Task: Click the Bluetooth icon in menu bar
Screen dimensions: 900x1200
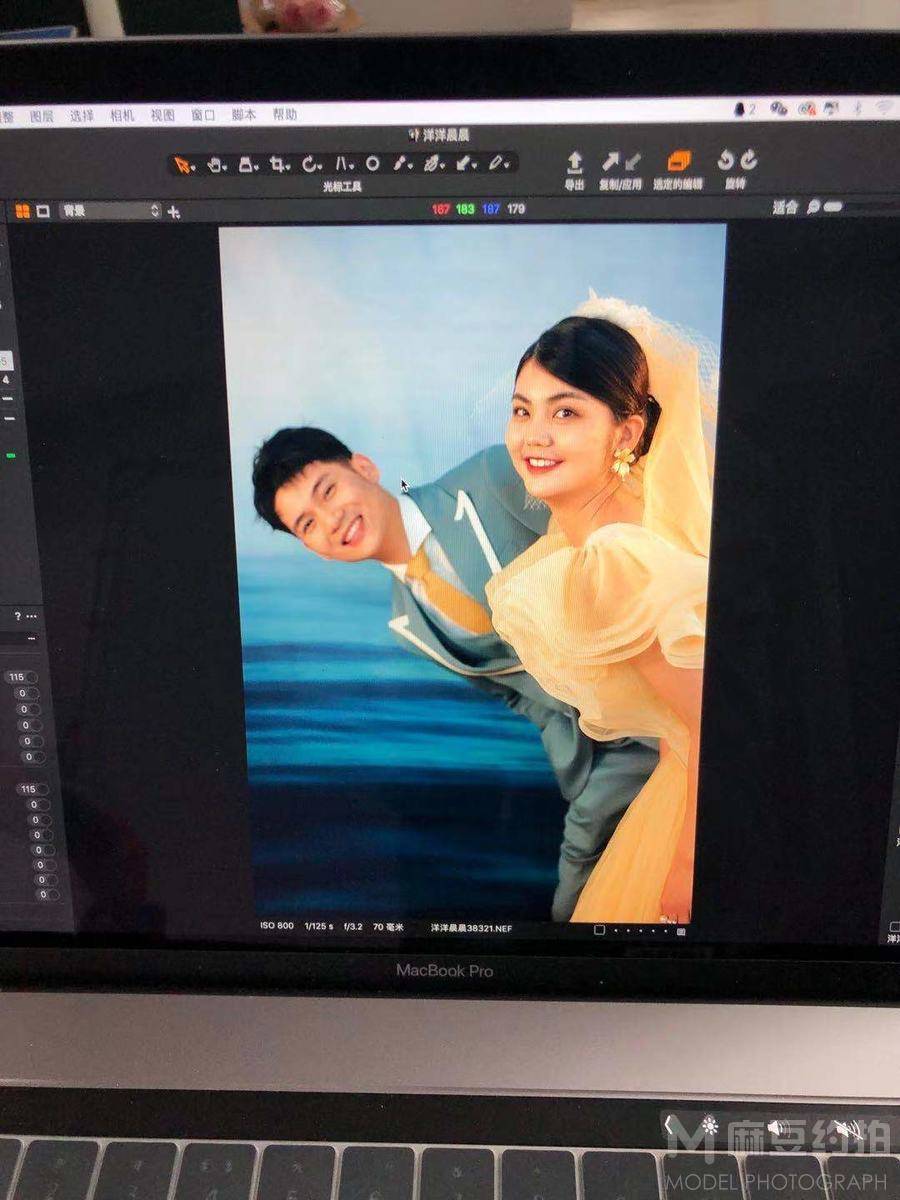Action: [x=857, y=107]
